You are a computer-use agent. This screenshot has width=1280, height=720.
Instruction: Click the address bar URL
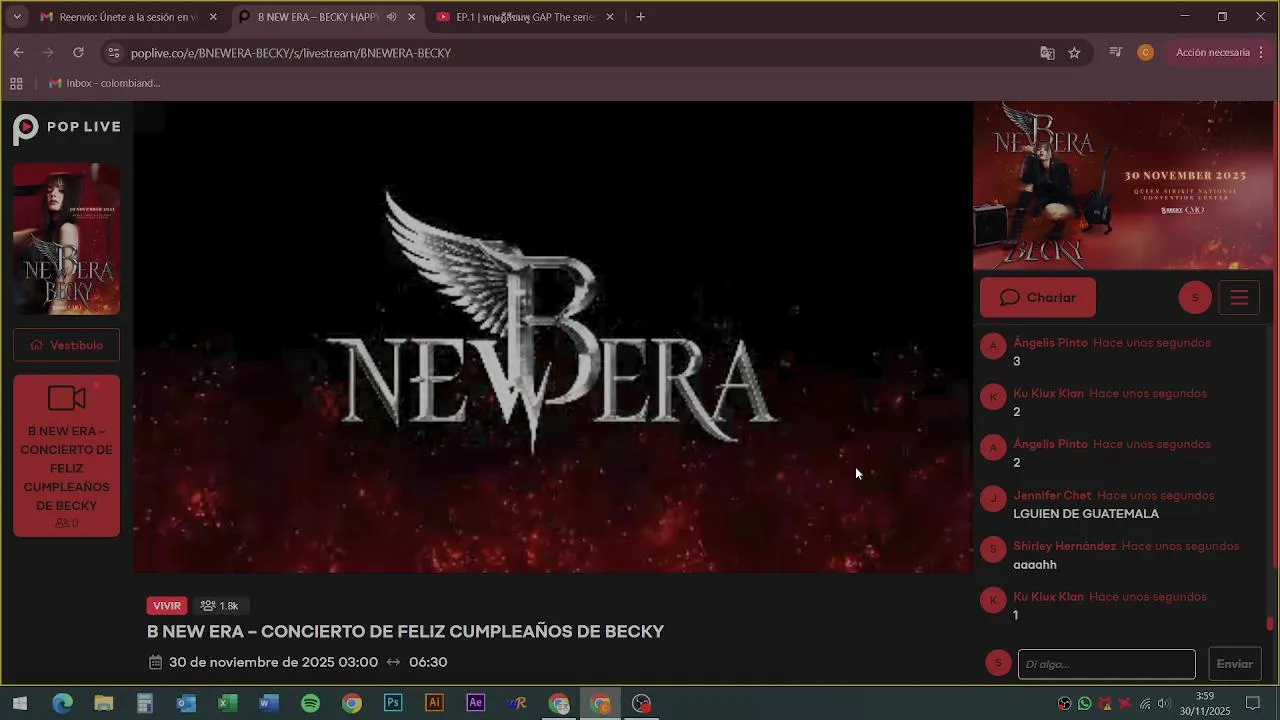[290, 53]
